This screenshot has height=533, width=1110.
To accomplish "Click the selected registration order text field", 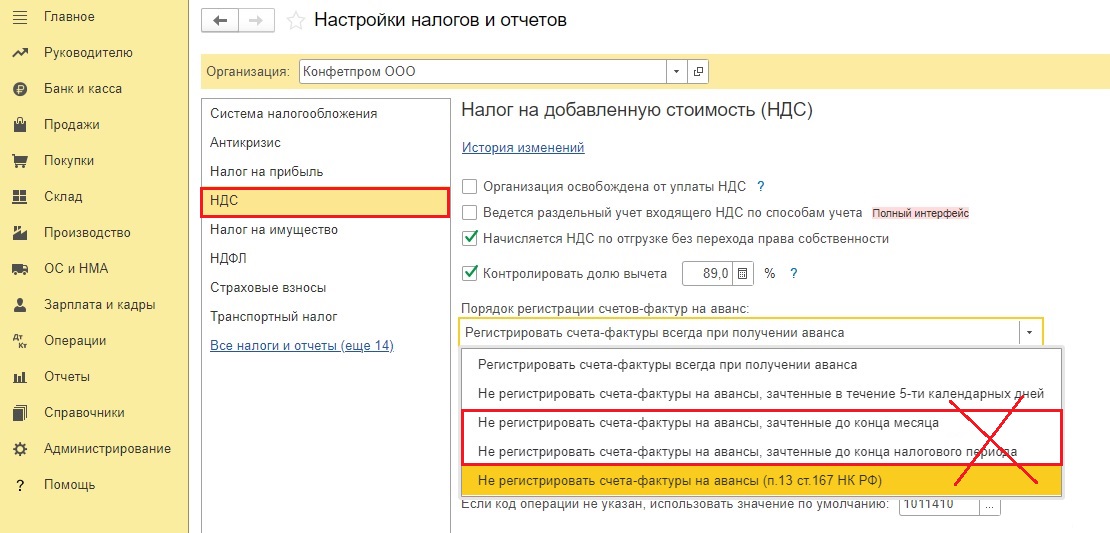I will pyautogui.click(x=739, y=332).
